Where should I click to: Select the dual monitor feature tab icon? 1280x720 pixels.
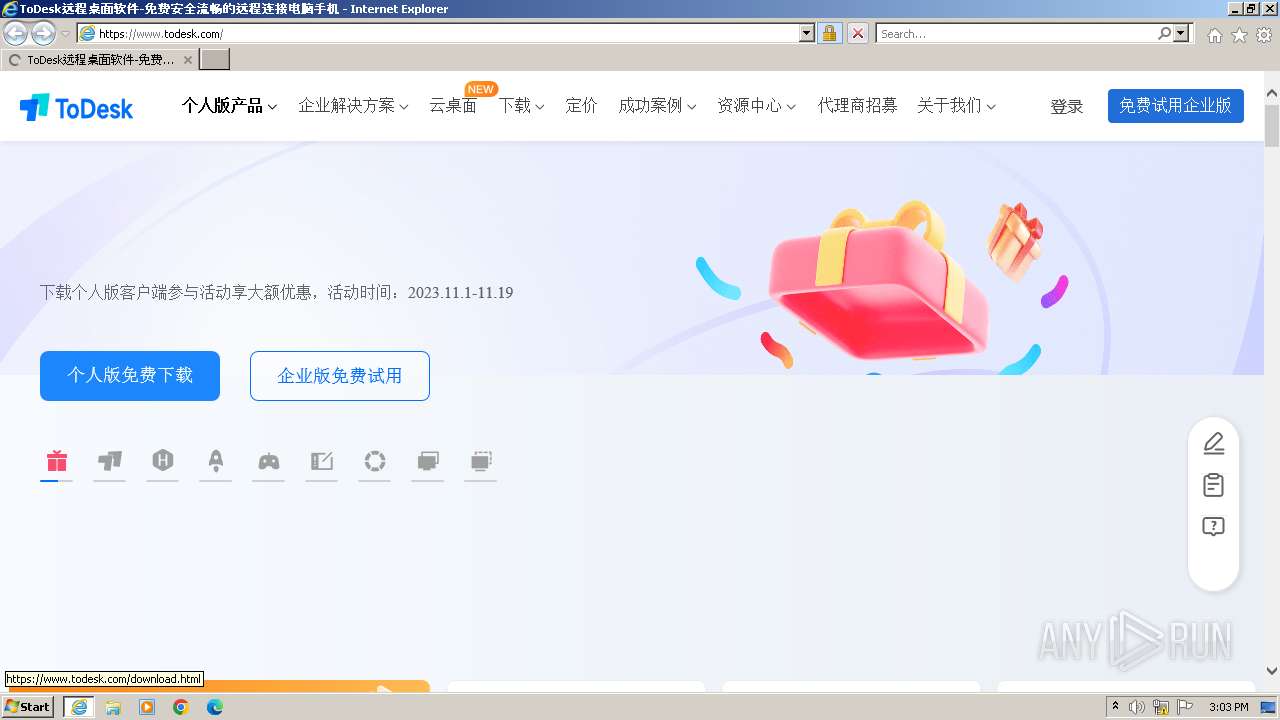pyautogui.click(x=428, y=461)
